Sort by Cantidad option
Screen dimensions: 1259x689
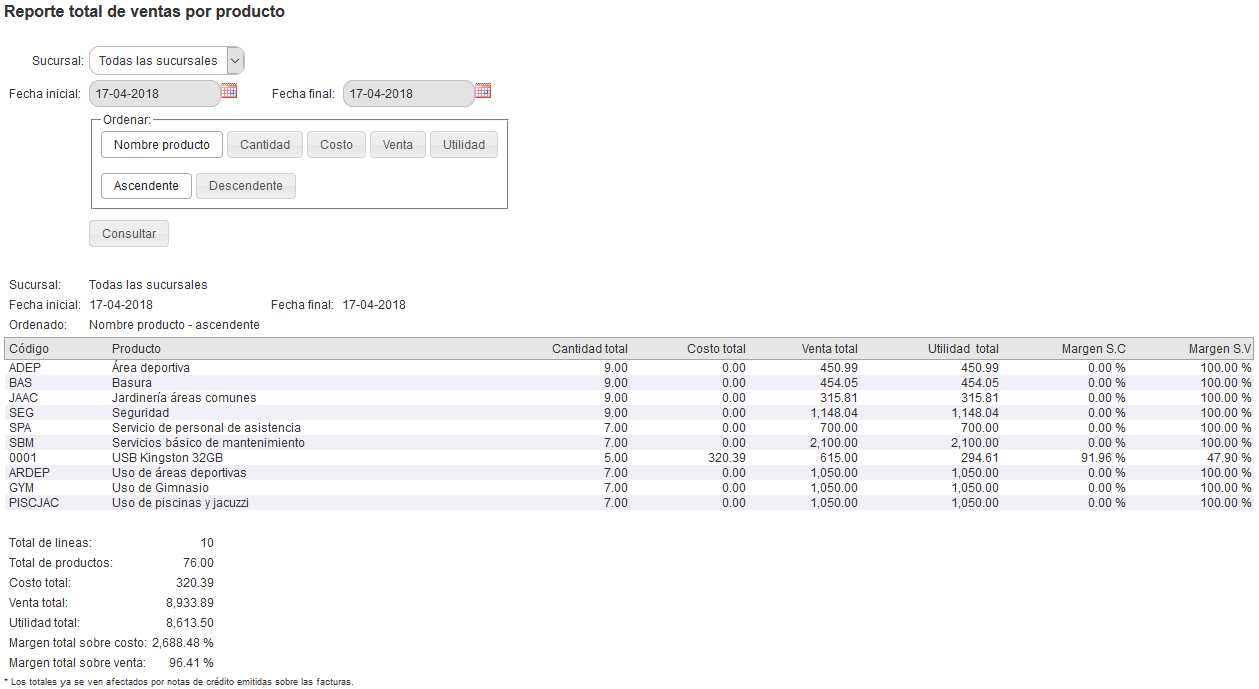pos(265,145)
